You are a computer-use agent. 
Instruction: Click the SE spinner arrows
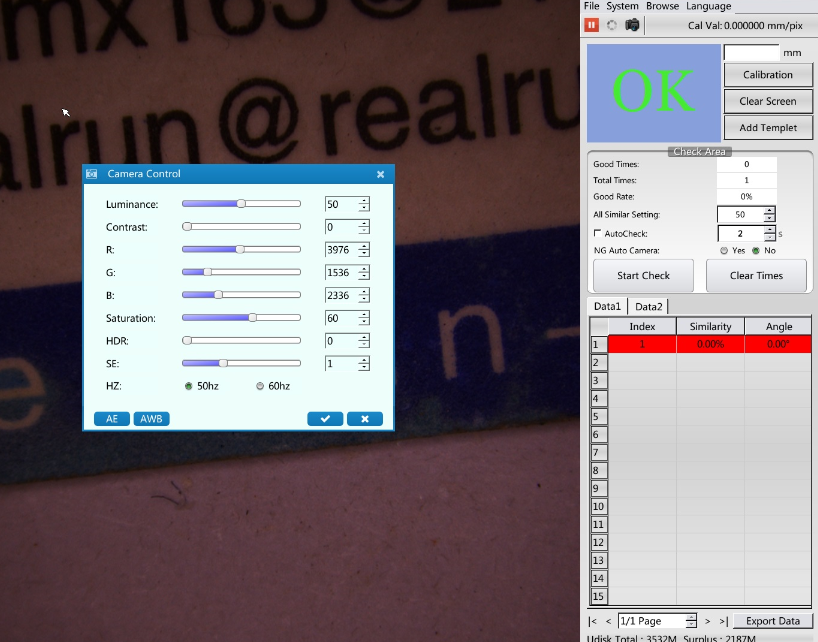364,364
